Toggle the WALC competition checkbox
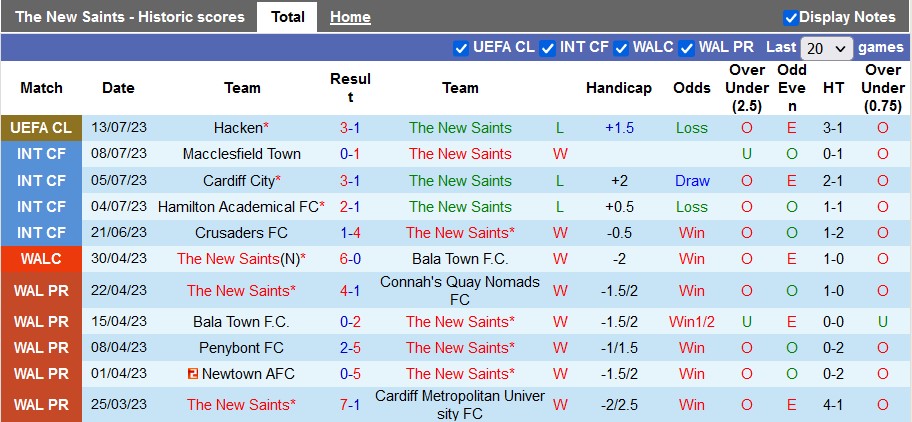Image resolution: width=912 pixels, height=422 pixels. [x=621, y=48]
